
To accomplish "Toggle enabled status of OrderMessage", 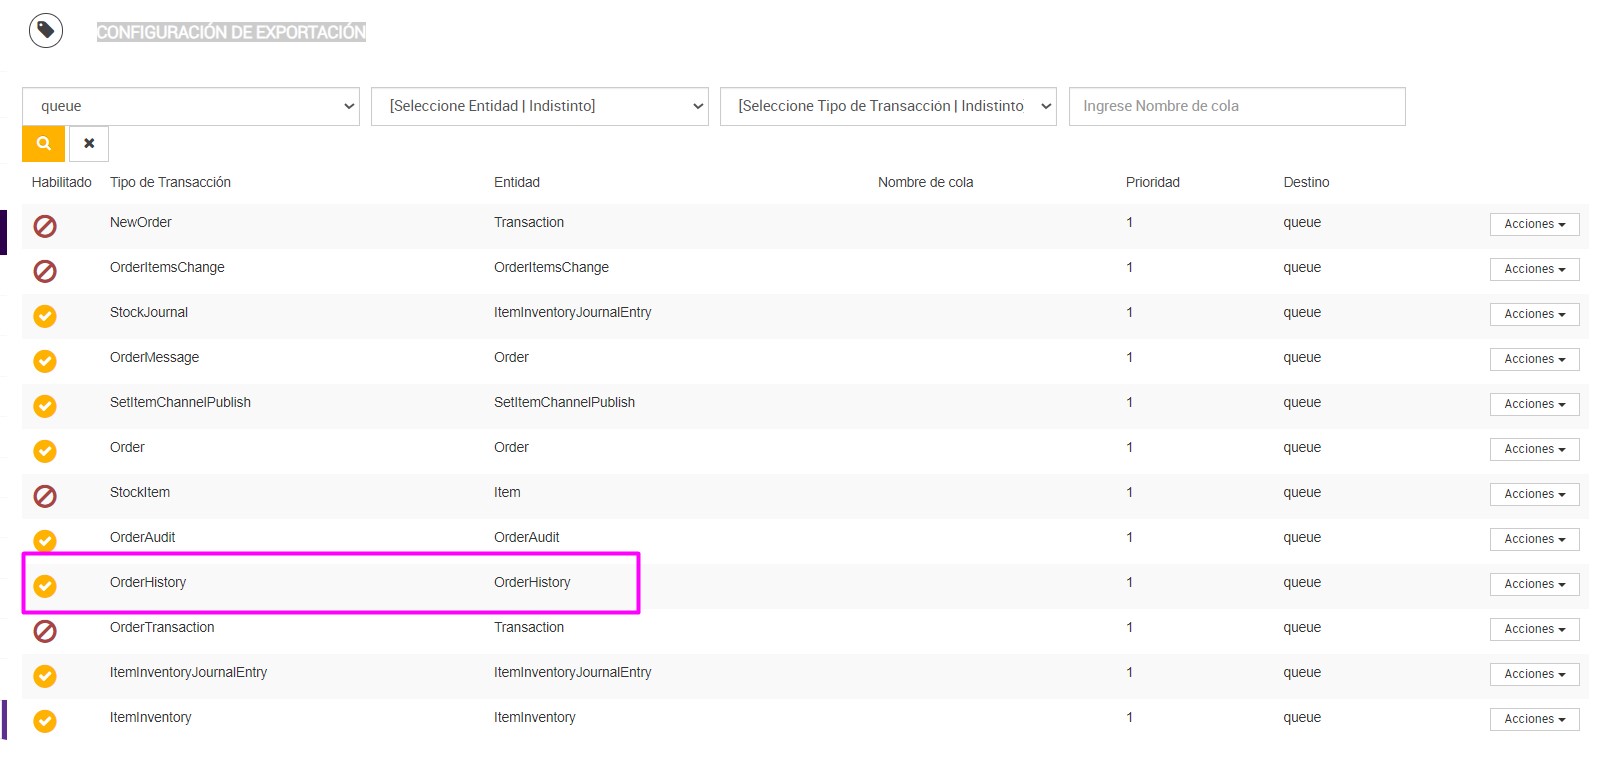I will pos(45,361).
